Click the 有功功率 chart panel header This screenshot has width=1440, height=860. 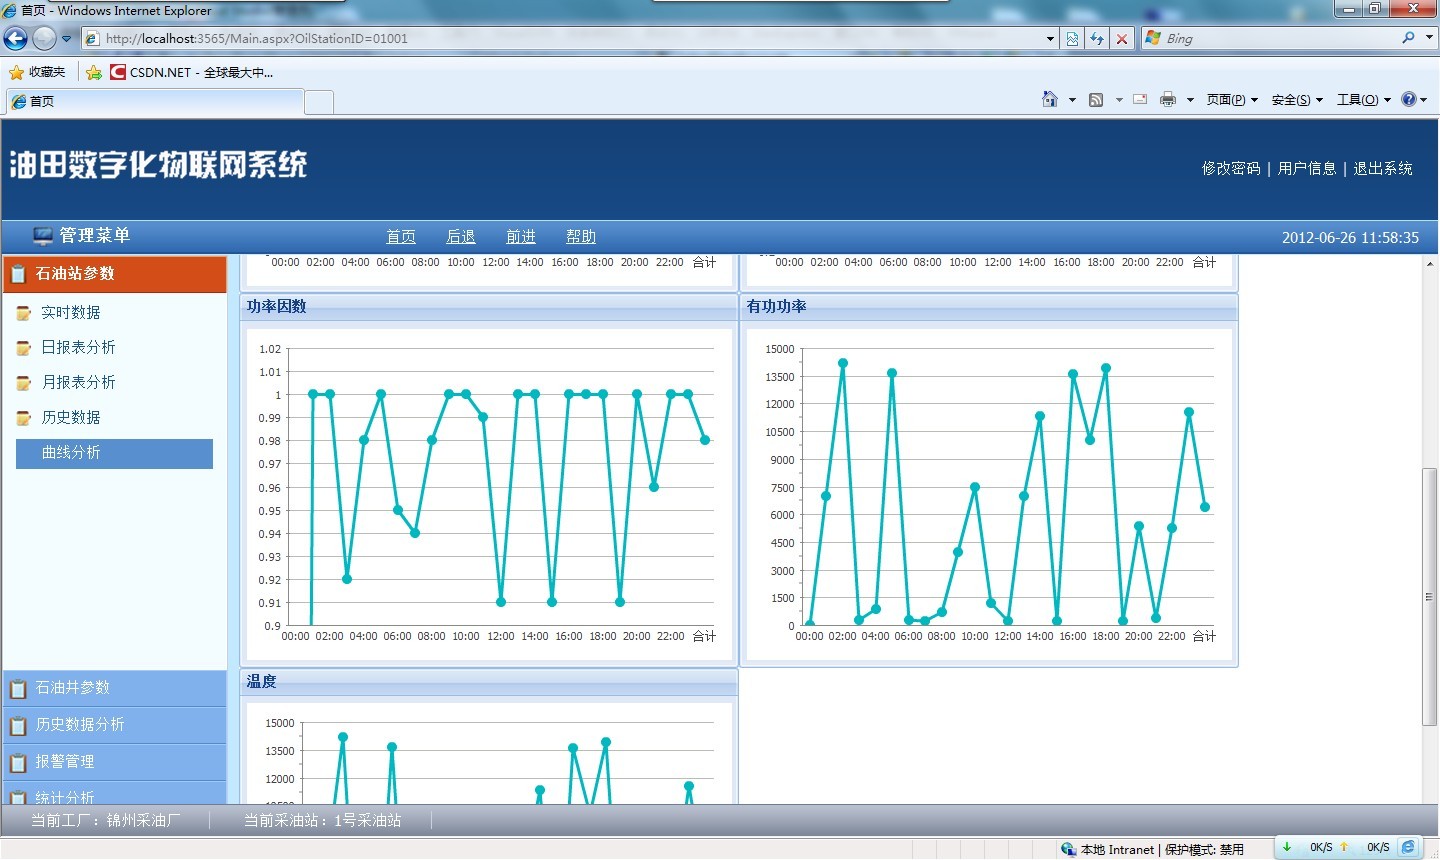pyautogui.click(x=989, y=307)
